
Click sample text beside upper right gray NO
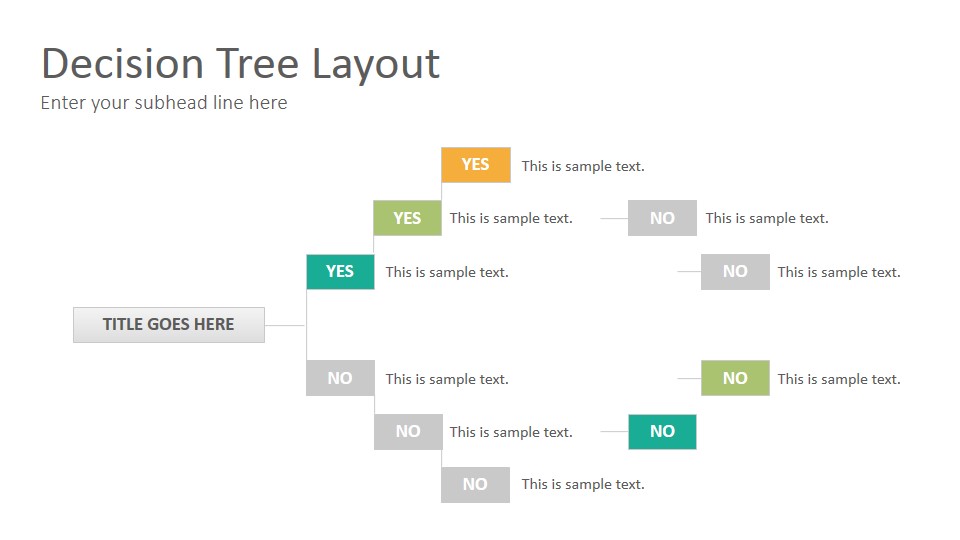767,219
